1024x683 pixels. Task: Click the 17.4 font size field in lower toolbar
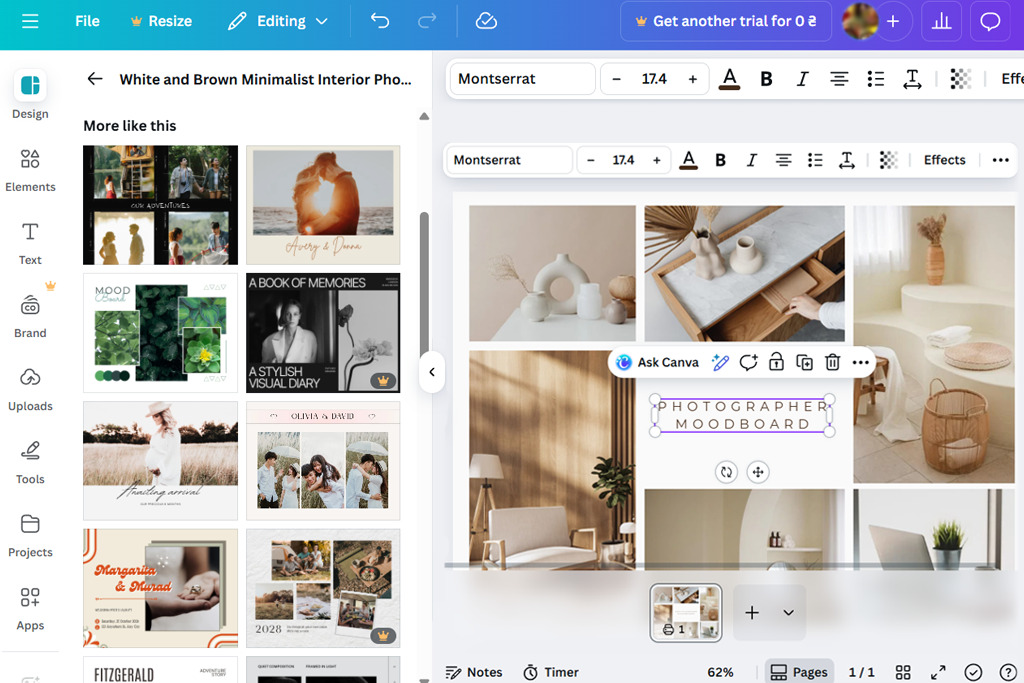[x=623, y=160]
